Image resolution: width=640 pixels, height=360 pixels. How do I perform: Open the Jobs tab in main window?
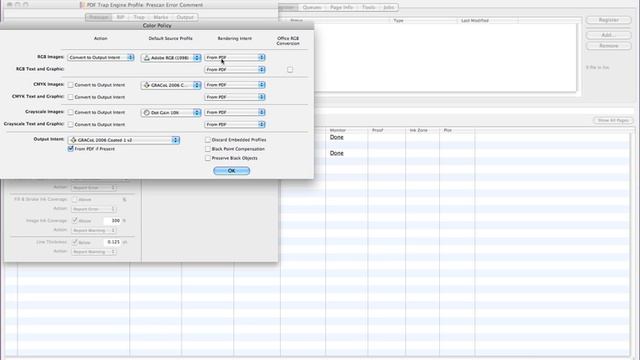[x=389, y=7]
